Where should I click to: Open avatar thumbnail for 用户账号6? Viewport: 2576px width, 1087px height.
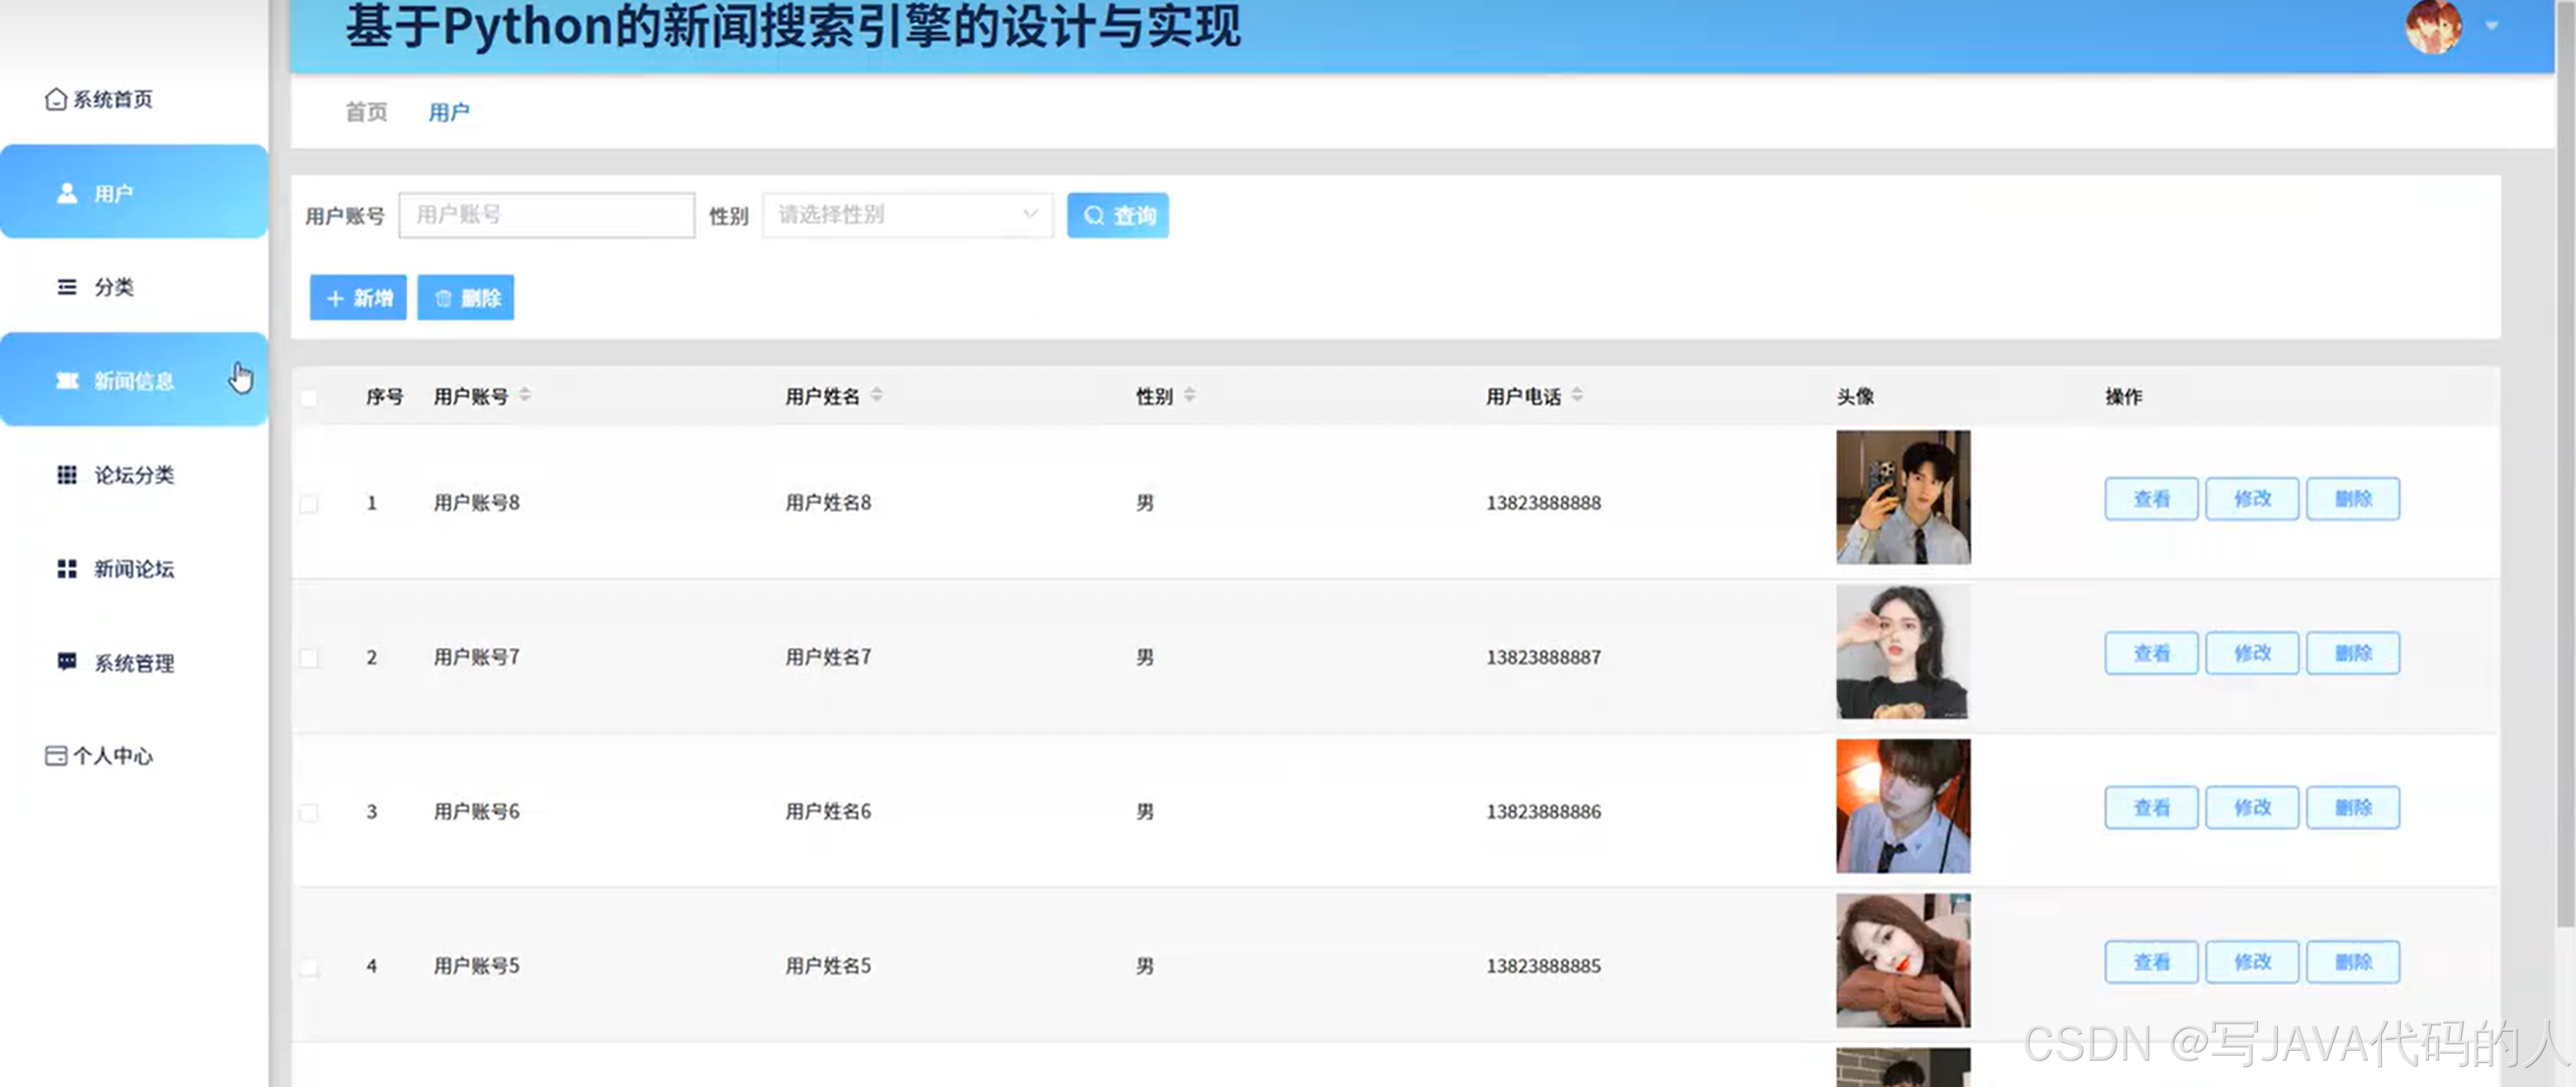click(1903, 806)
